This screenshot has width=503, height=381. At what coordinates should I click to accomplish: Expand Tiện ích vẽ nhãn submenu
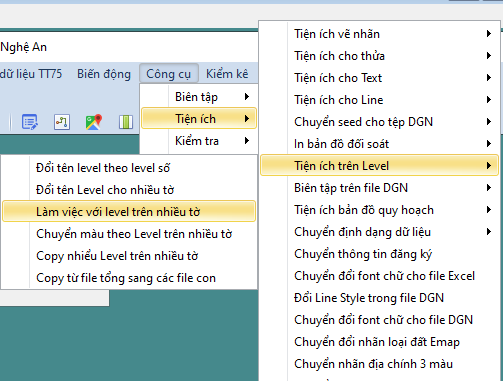pos(379,34)
